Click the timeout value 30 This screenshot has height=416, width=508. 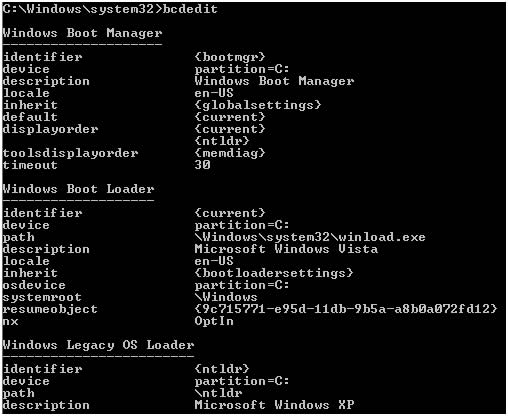202,165
